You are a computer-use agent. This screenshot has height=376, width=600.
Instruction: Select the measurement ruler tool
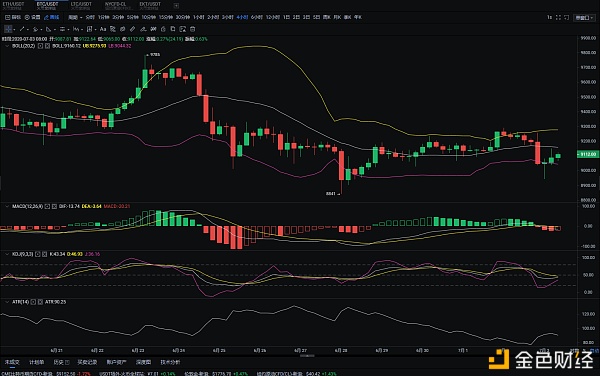tap(89, 29)
